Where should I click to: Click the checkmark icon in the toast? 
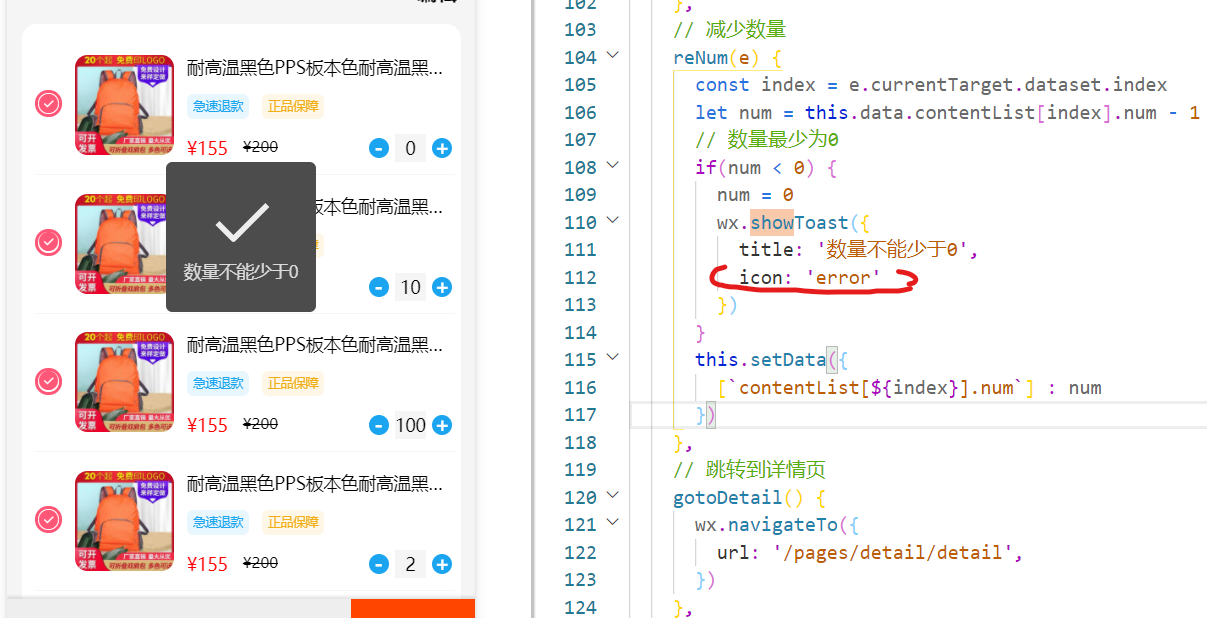click(241, 222)
